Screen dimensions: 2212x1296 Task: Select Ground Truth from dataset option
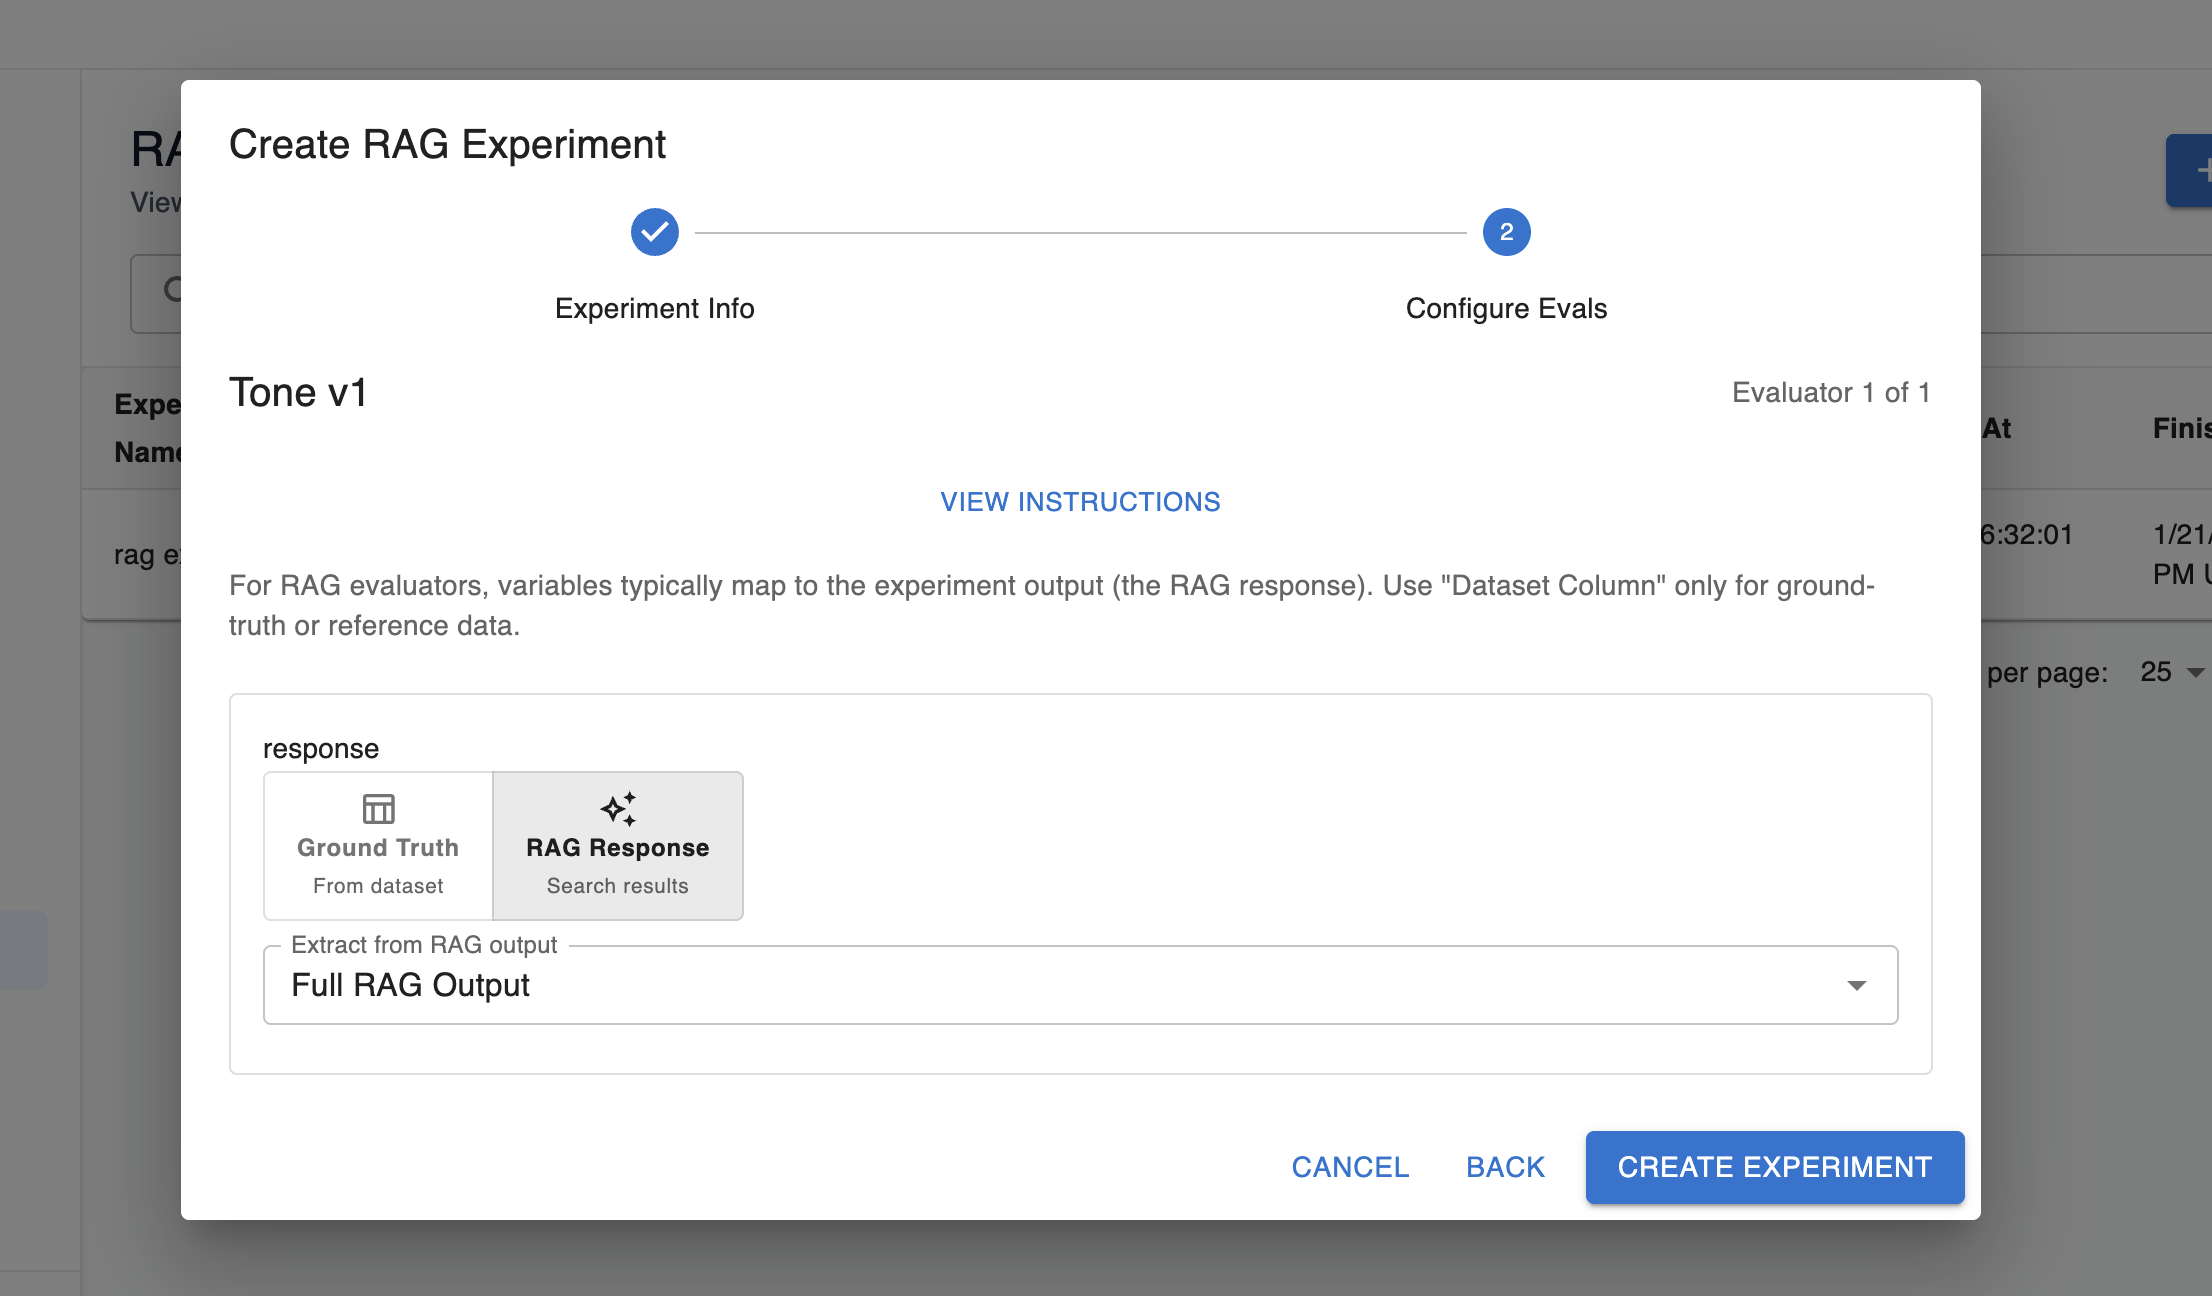click(378, 847)
